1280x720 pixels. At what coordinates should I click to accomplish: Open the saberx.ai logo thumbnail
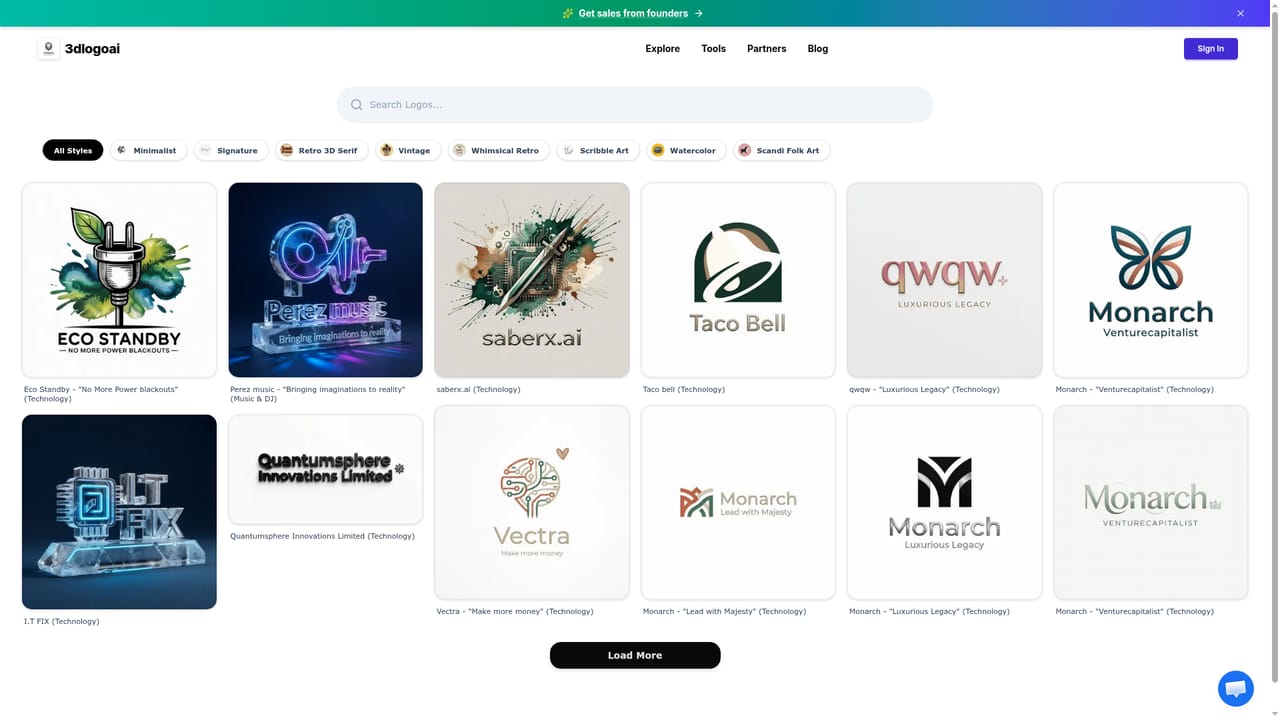point(532,280)
